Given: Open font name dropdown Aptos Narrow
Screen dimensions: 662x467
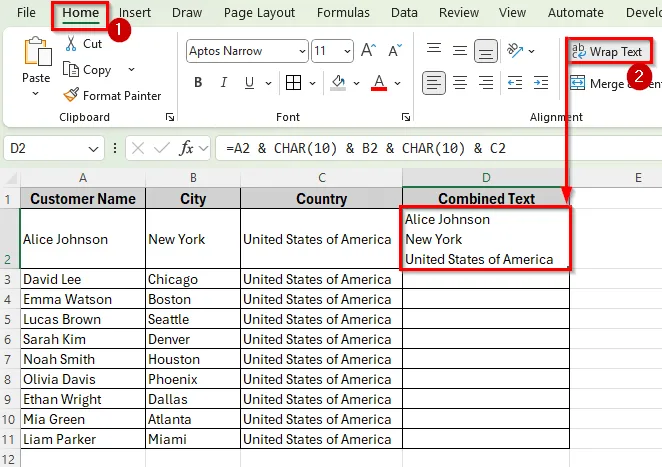Looking at the screenshot, I should (302, 52).
